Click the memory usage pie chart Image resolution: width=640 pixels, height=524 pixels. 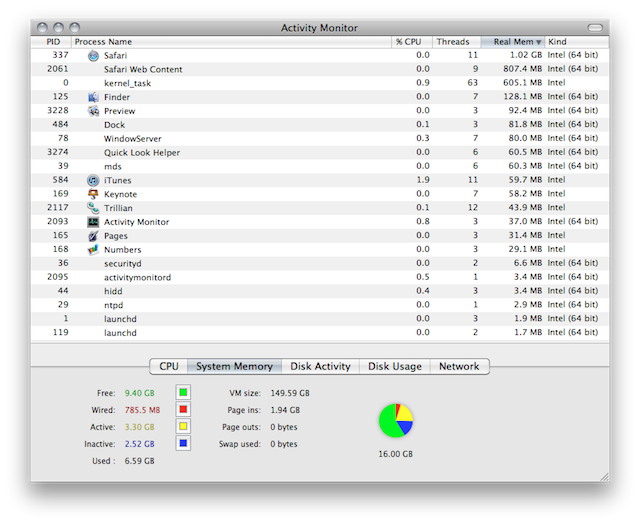(x=396, y=421)
